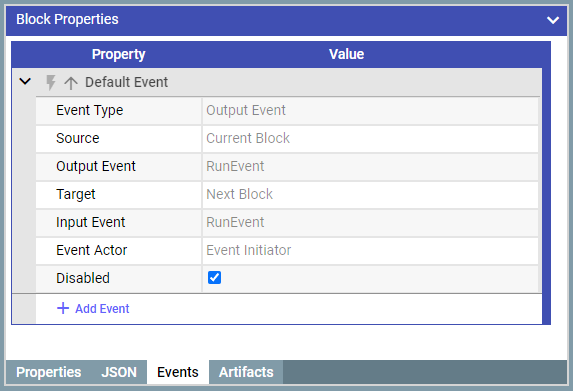
Task: Click the Property column header
Action: point(118,54)
